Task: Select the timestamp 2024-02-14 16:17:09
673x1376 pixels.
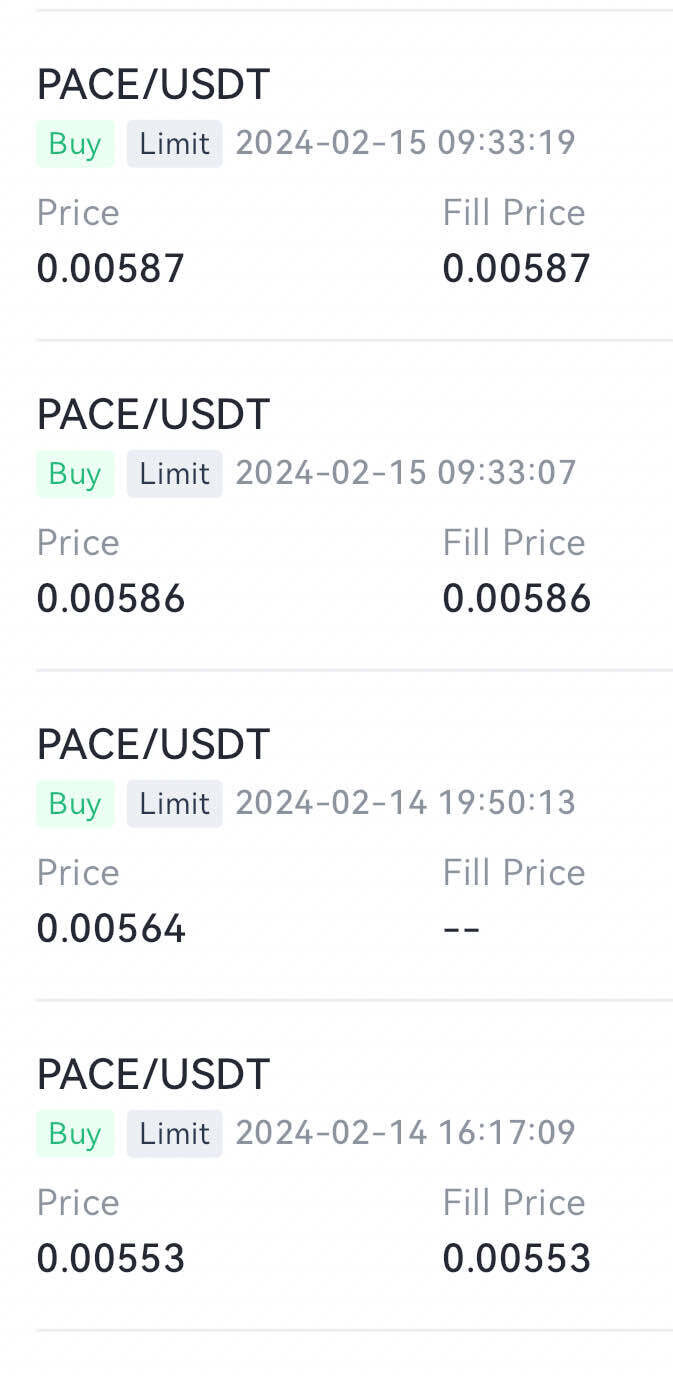Action: pyautogui.click(x=405, y=1133)
